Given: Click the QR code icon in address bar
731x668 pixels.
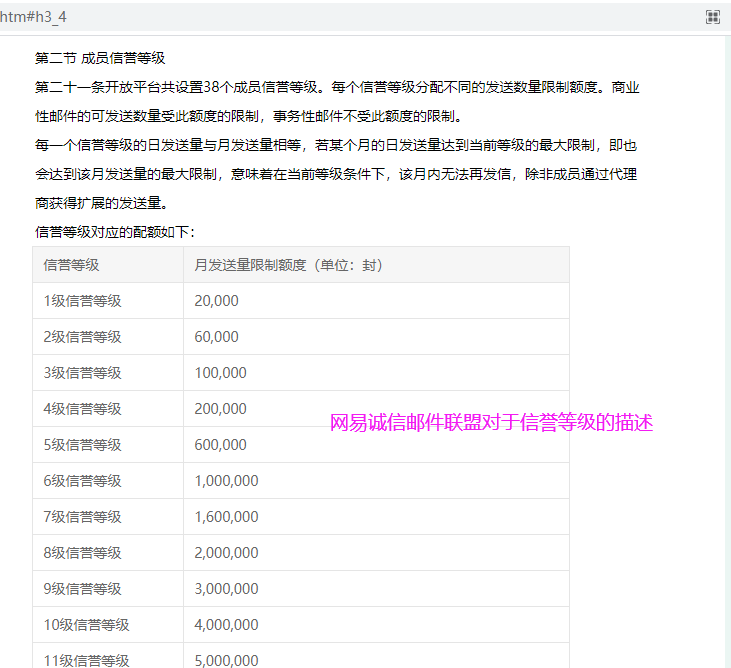Looking at the screenshot, I should click(713, 17).
